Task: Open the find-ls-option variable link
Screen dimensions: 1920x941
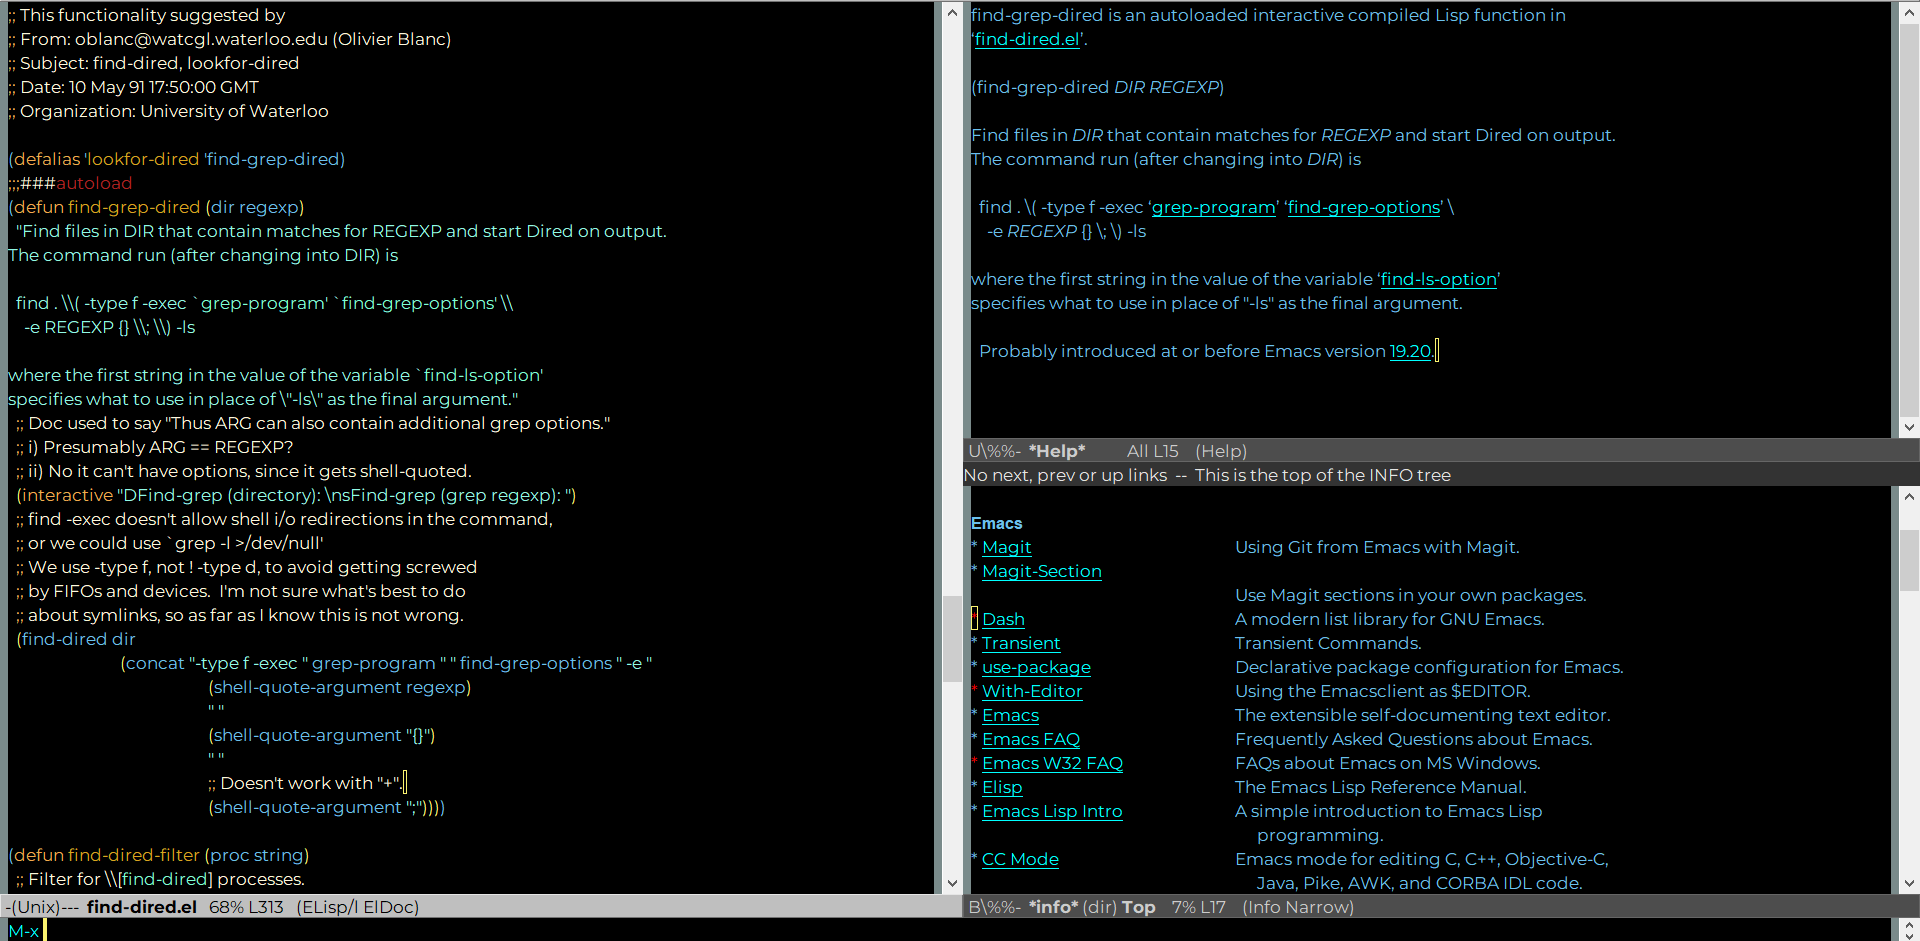Action: [1439, 279]
